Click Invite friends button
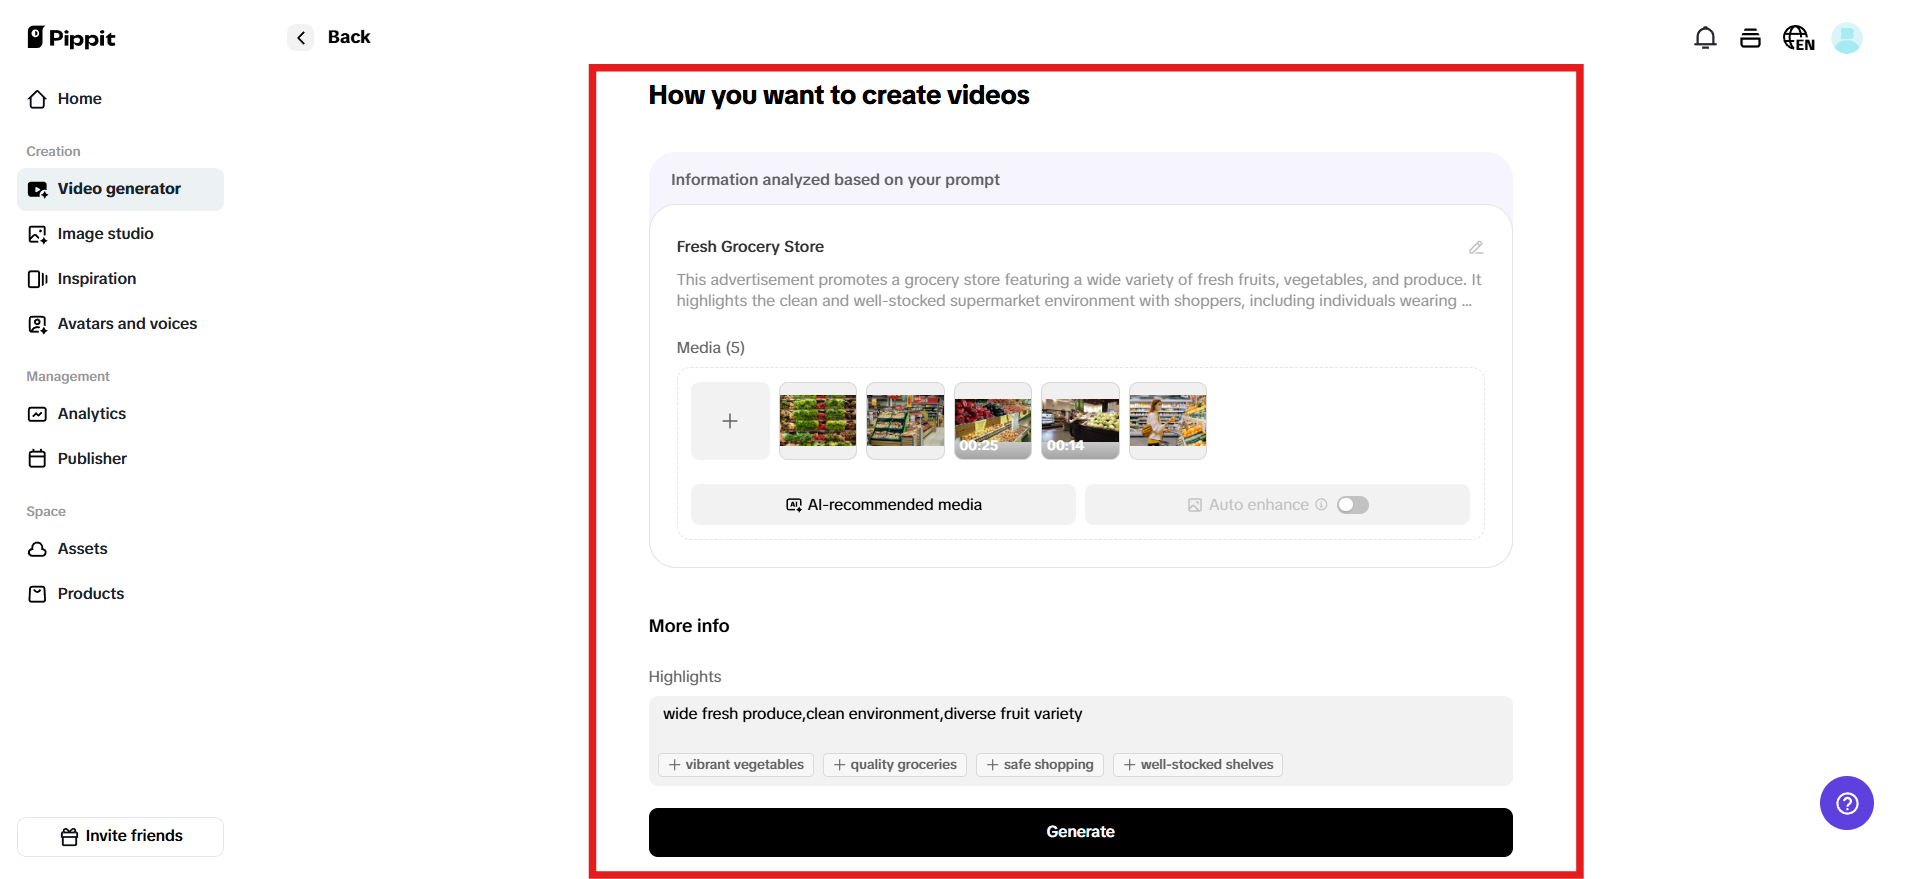The height and width of the screenshot is (879, 1915). tap(120, 836)
